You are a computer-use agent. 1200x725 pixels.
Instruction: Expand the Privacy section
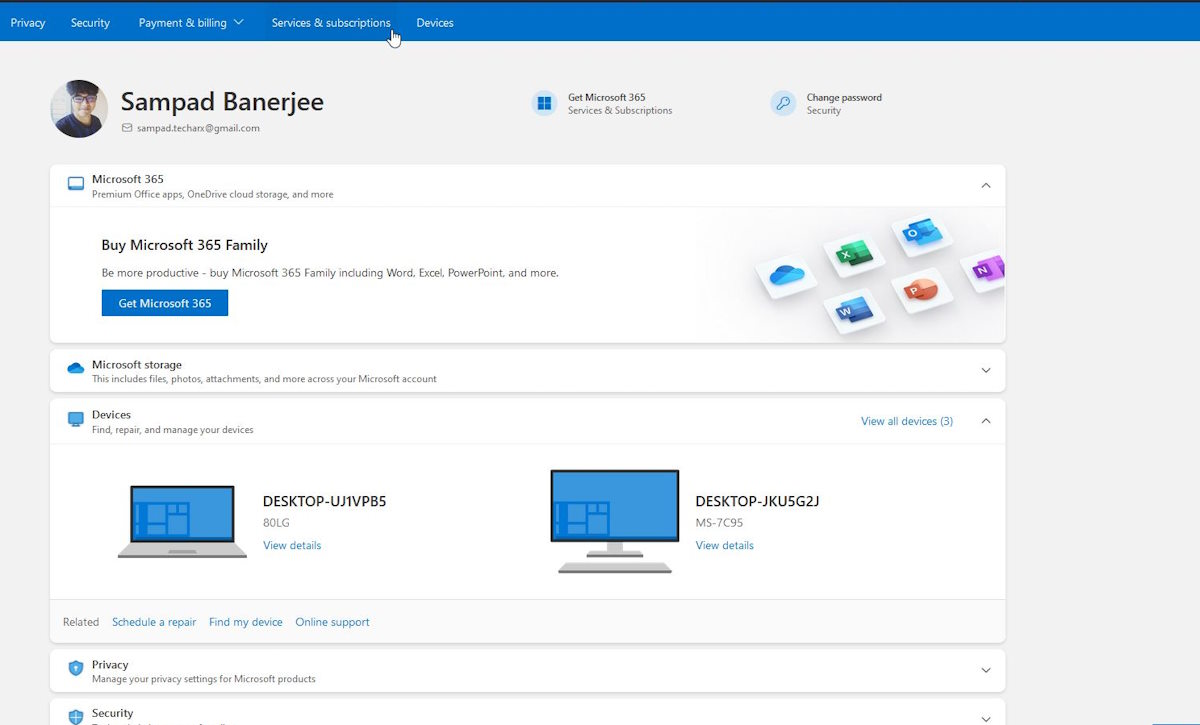(x=985, y=670)
